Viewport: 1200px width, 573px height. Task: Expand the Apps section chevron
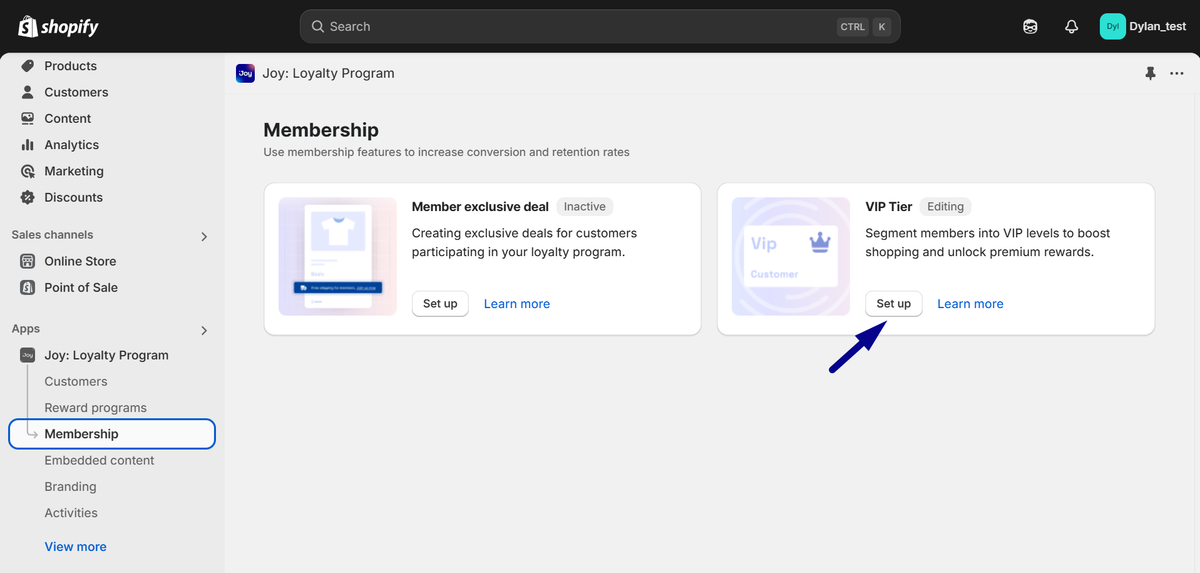[x=204, y=330]
